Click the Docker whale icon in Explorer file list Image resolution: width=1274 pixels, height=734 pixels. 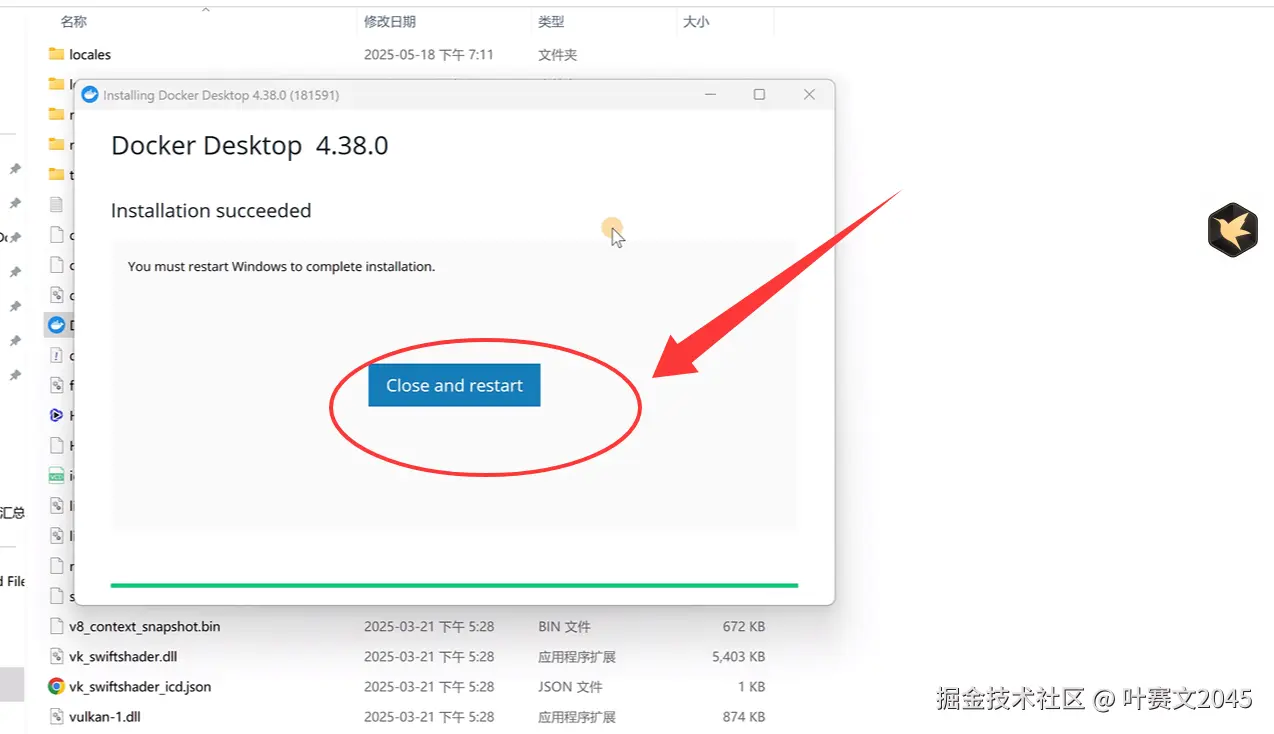point(56,325)
